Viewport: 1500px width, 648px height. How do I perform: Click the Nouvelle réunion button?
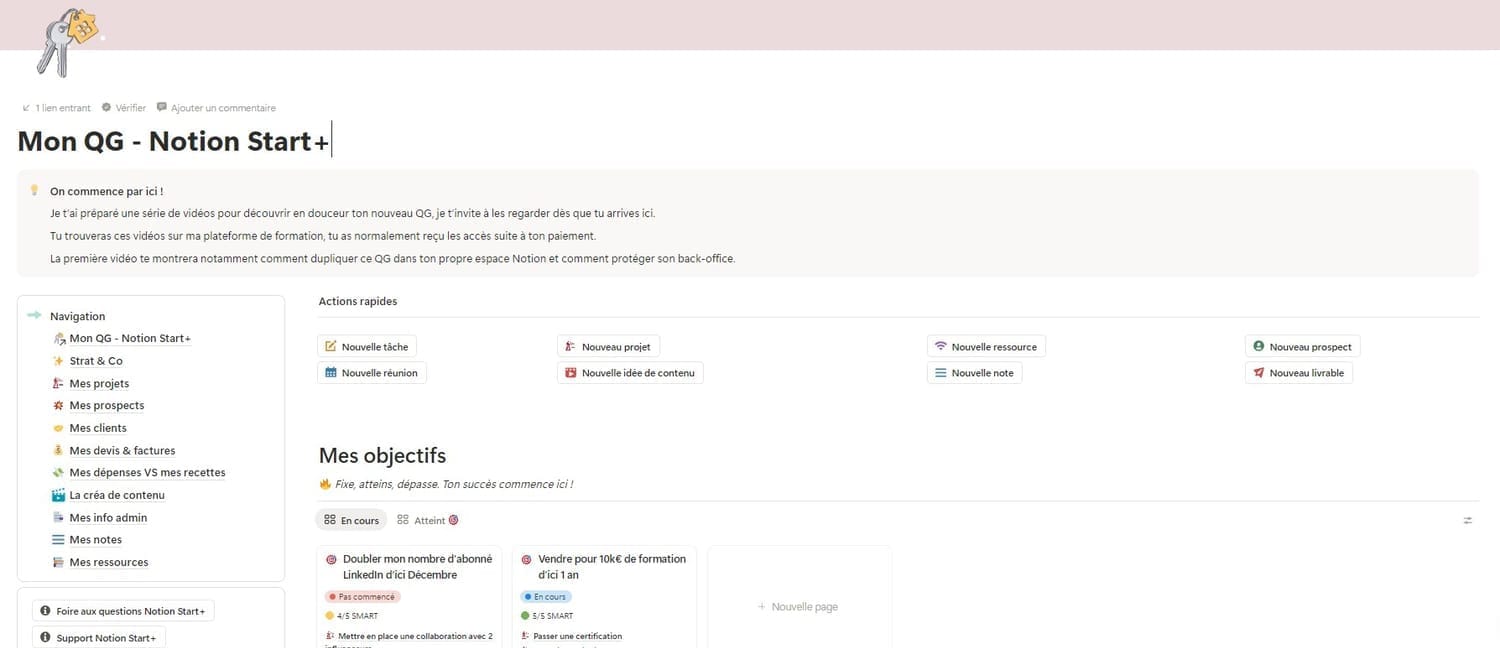coord(372,372)
